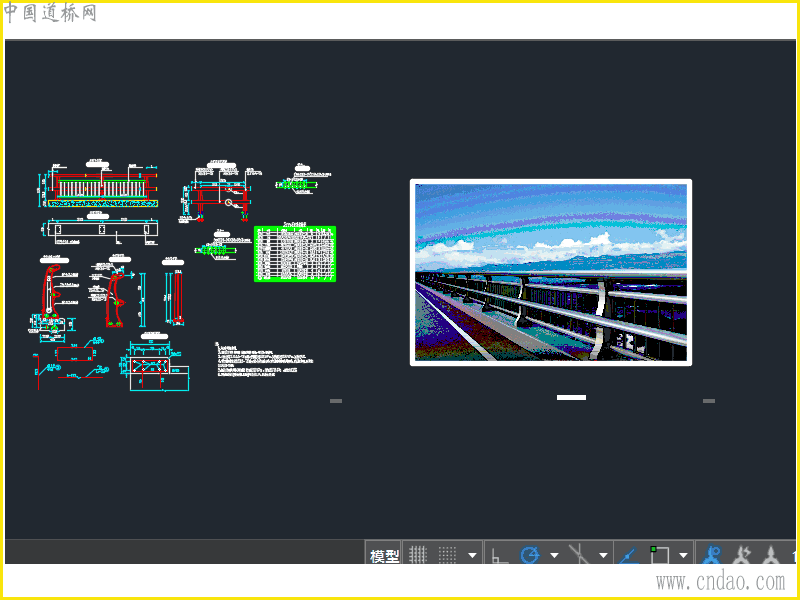Open snap mode dropdown arrow
Screen dimensions: 800x600
[472, 555]
